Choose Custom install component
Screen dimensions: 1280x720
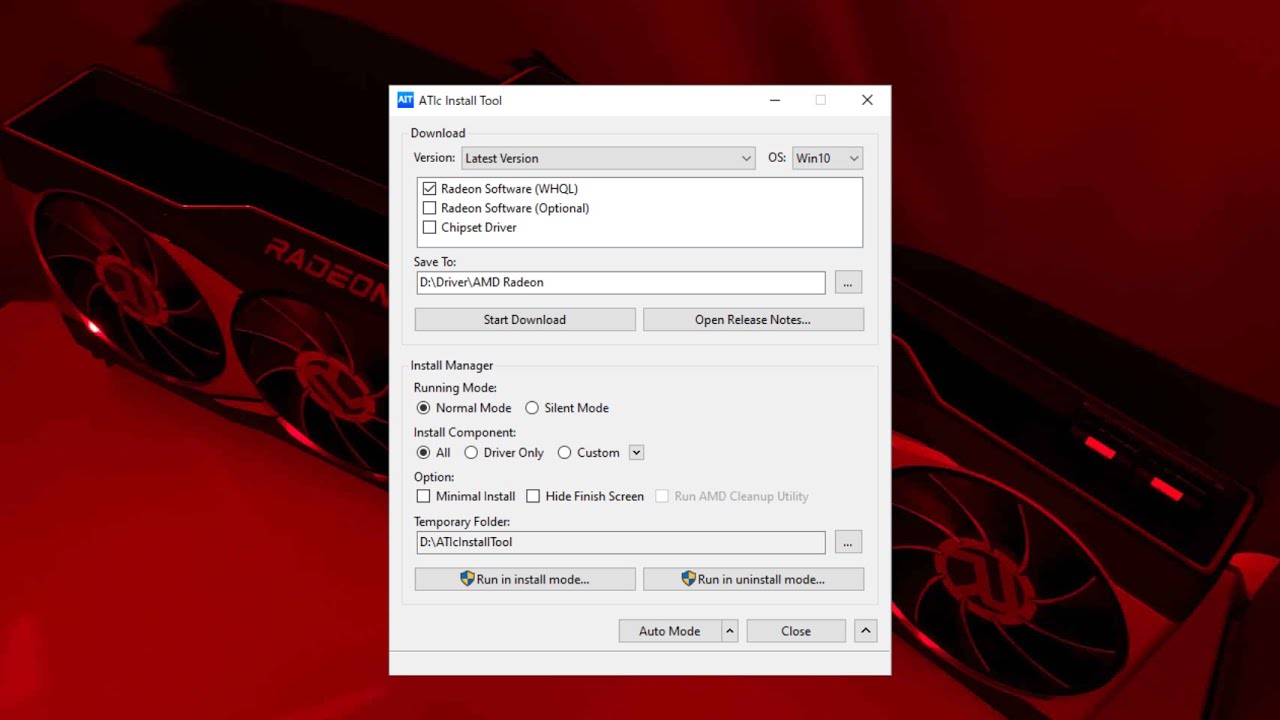565,453
